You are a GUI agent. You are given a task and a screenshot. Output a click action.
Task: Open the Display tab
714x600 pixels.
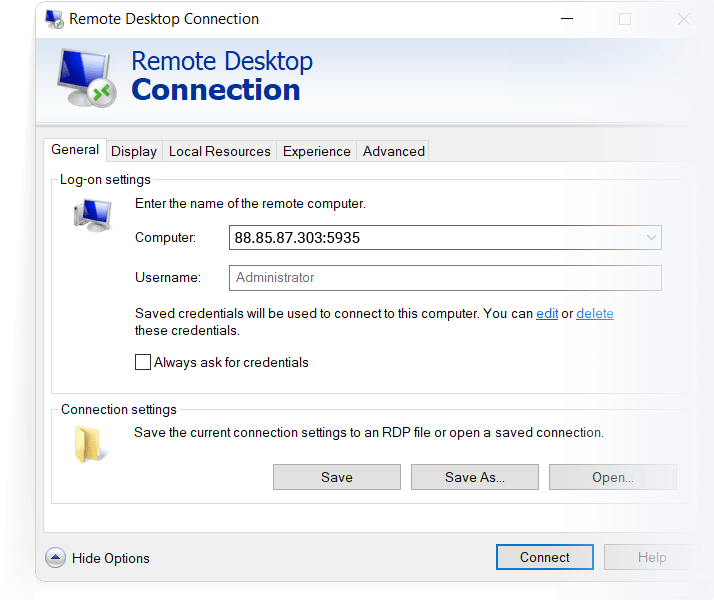pos(134,151)
